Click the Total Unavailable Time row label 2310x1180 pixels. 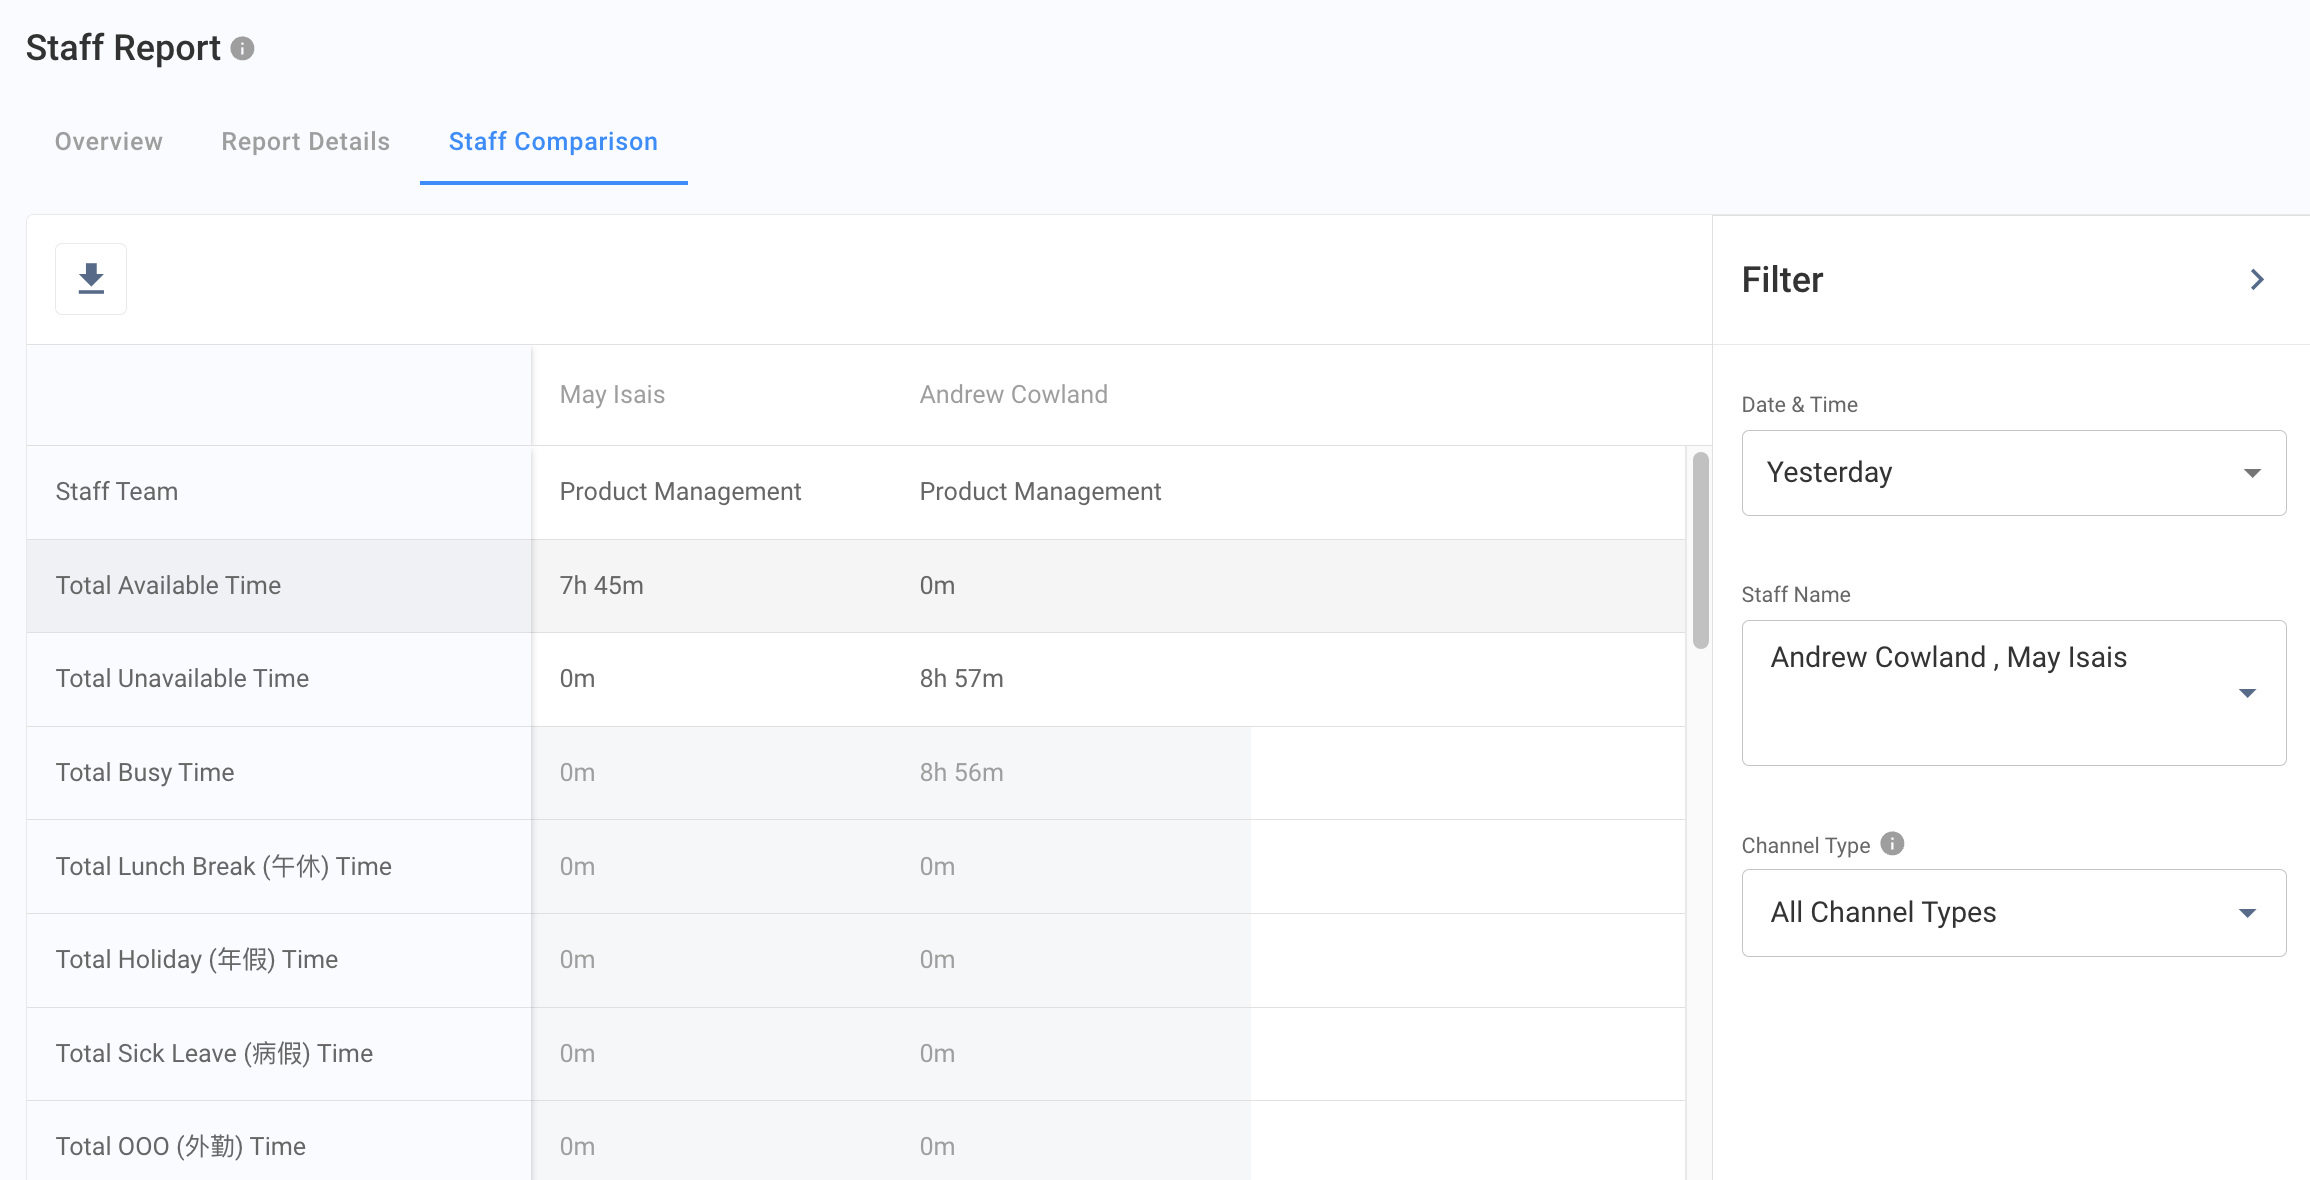point(182,679)
